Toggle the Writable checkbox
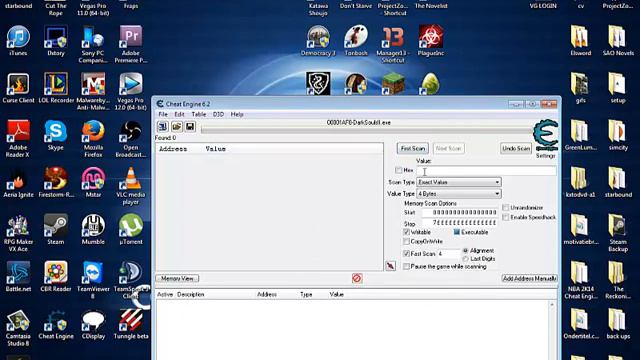The image size is (640, 360). [x=406, y=232]
